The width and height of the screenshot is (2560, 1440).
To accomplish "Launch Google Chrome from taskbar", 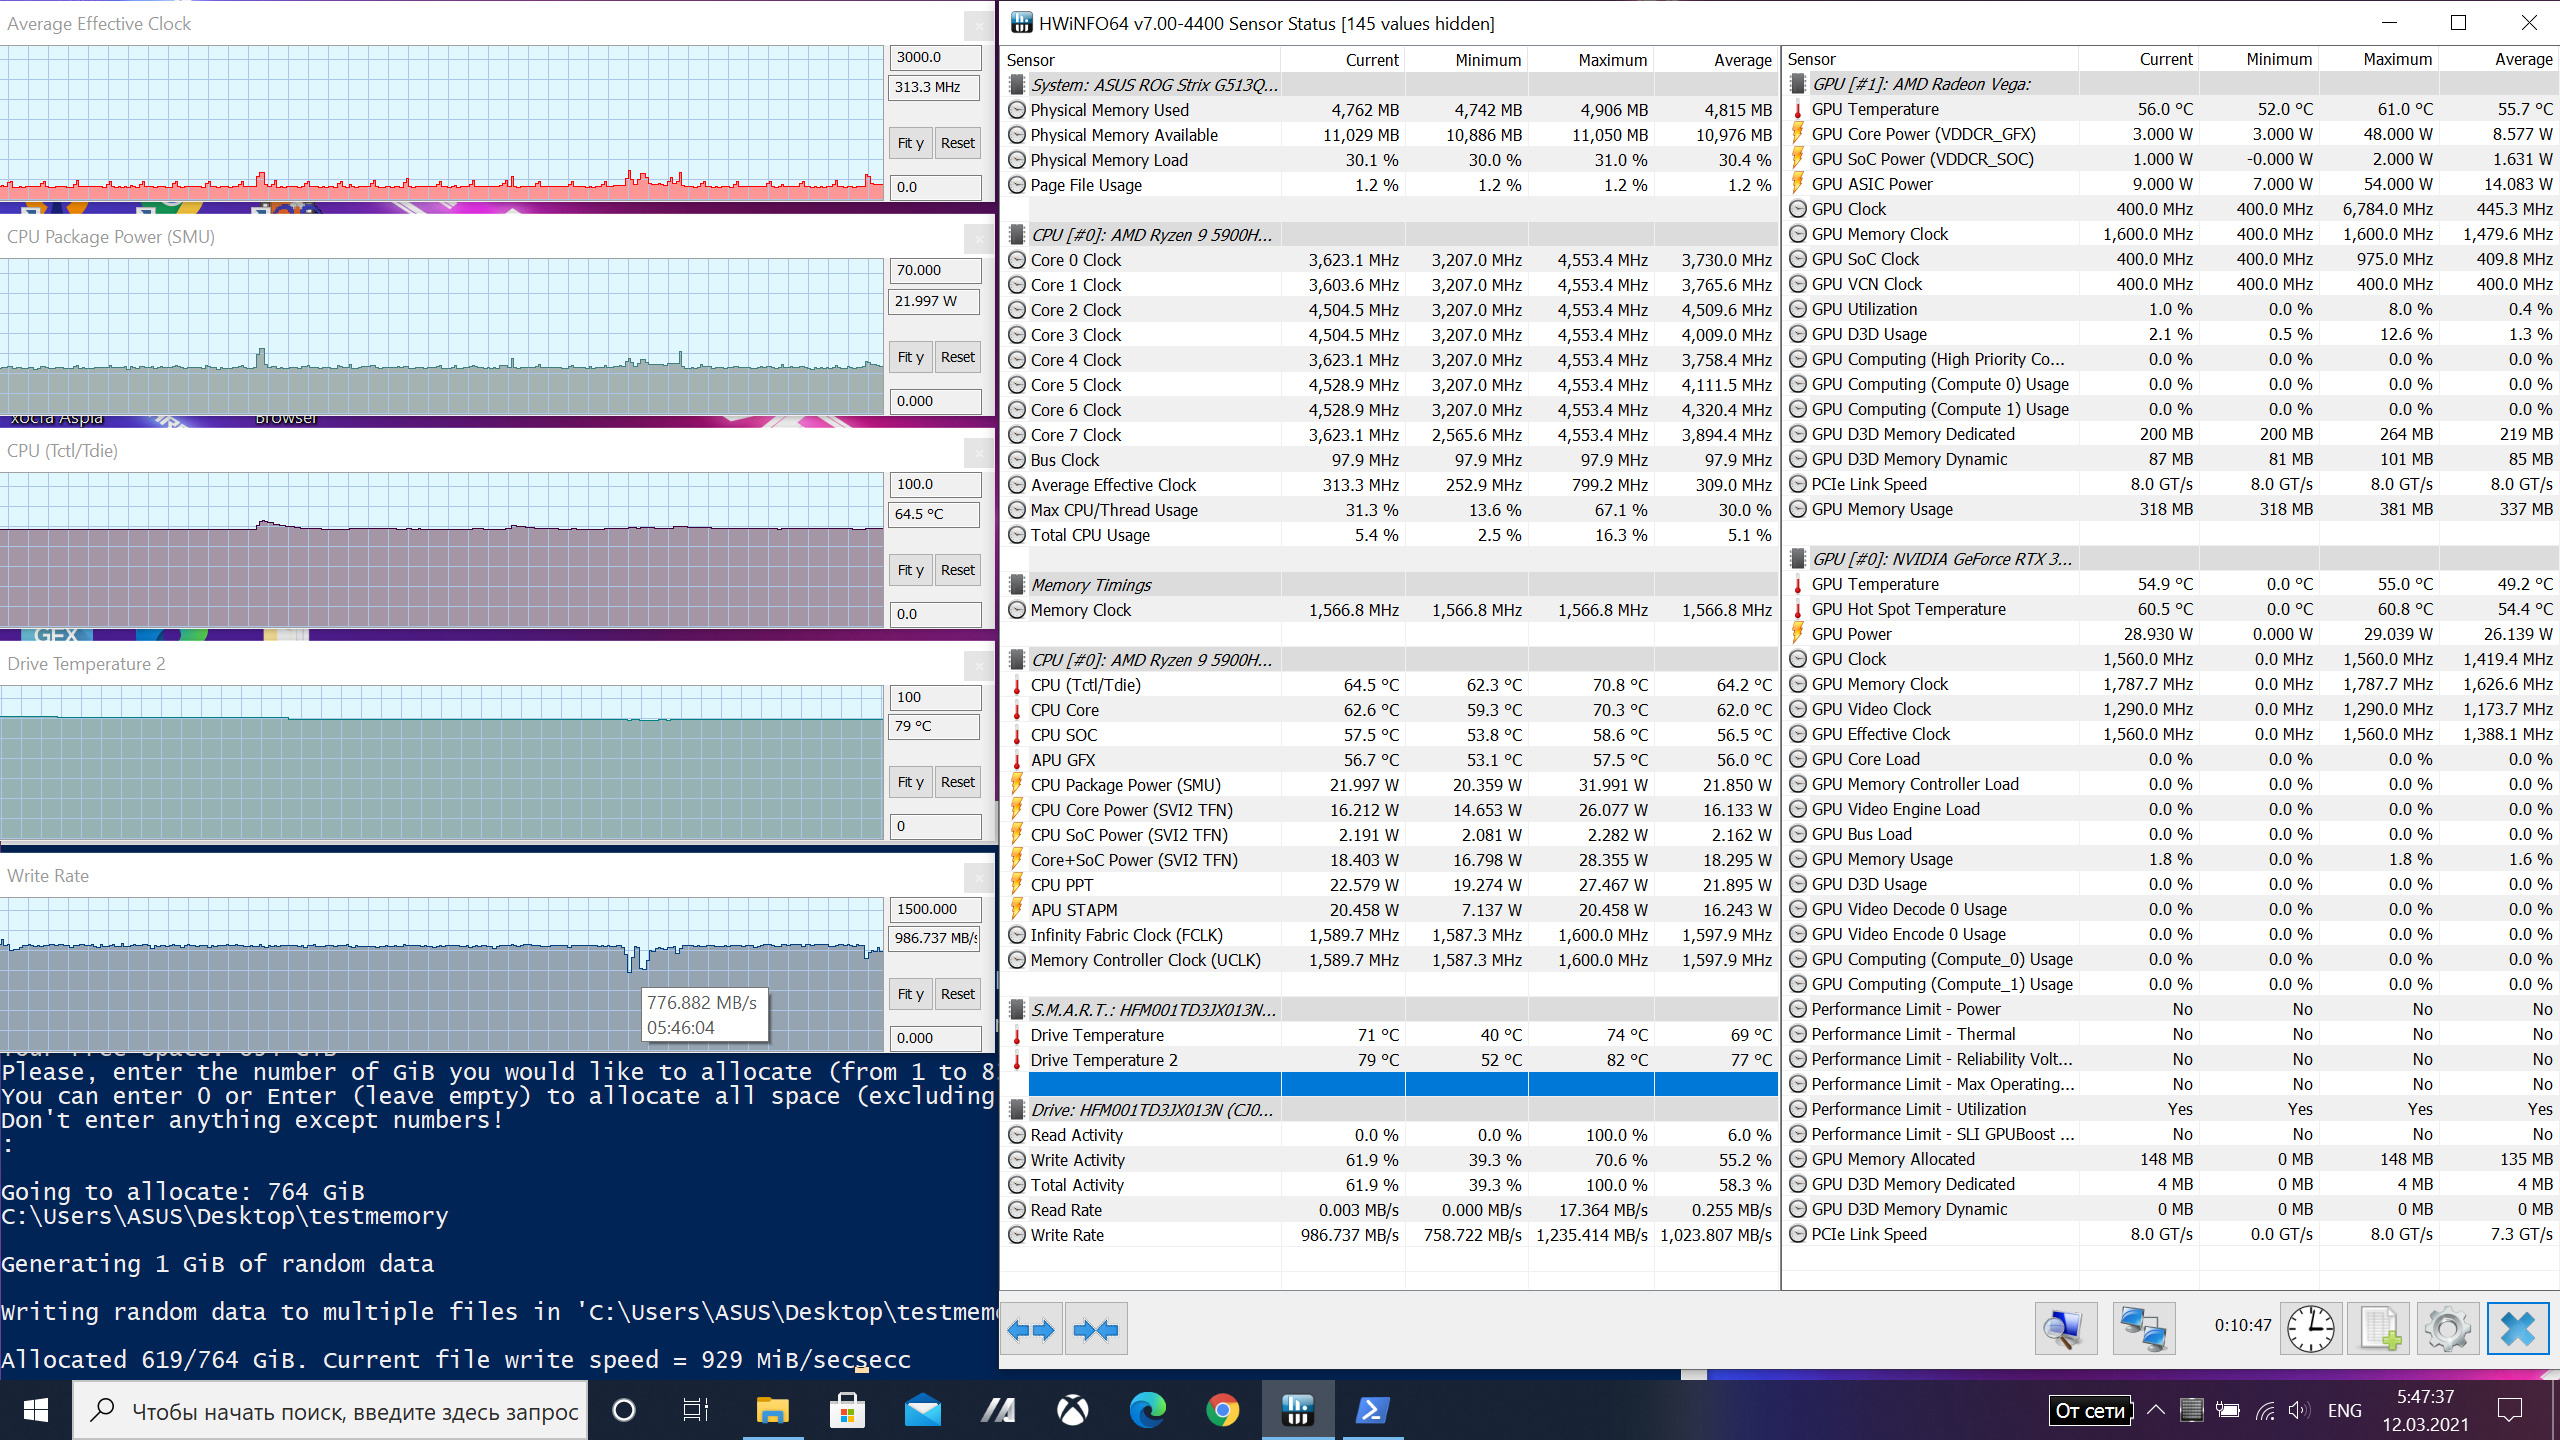I will coord(1222,1411).
